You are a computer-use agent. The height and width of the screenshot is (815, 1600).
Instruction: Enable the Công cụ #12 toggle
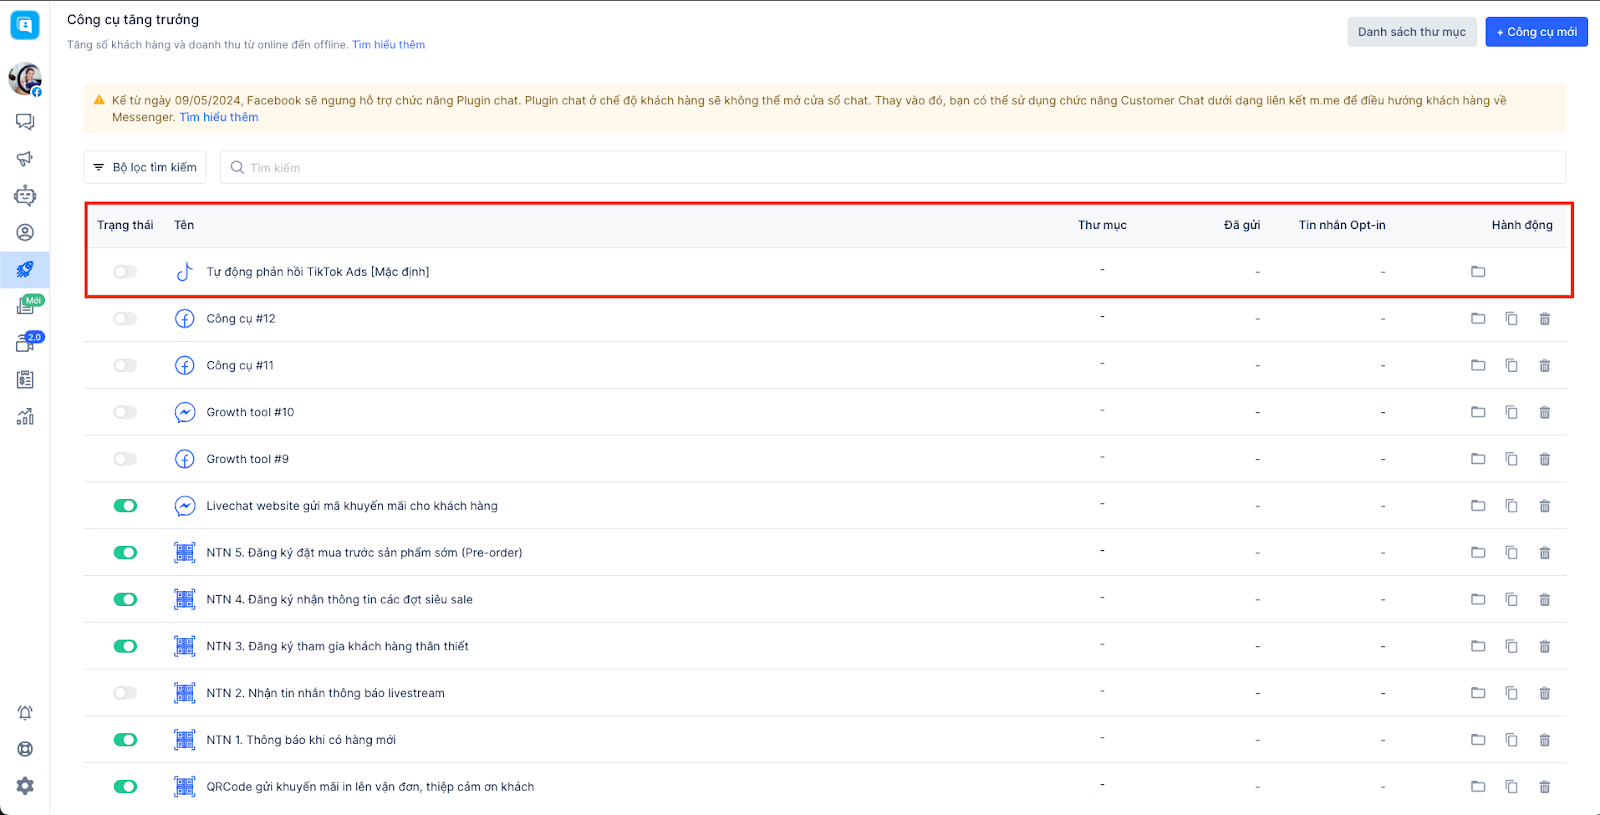tap(125, 319)
